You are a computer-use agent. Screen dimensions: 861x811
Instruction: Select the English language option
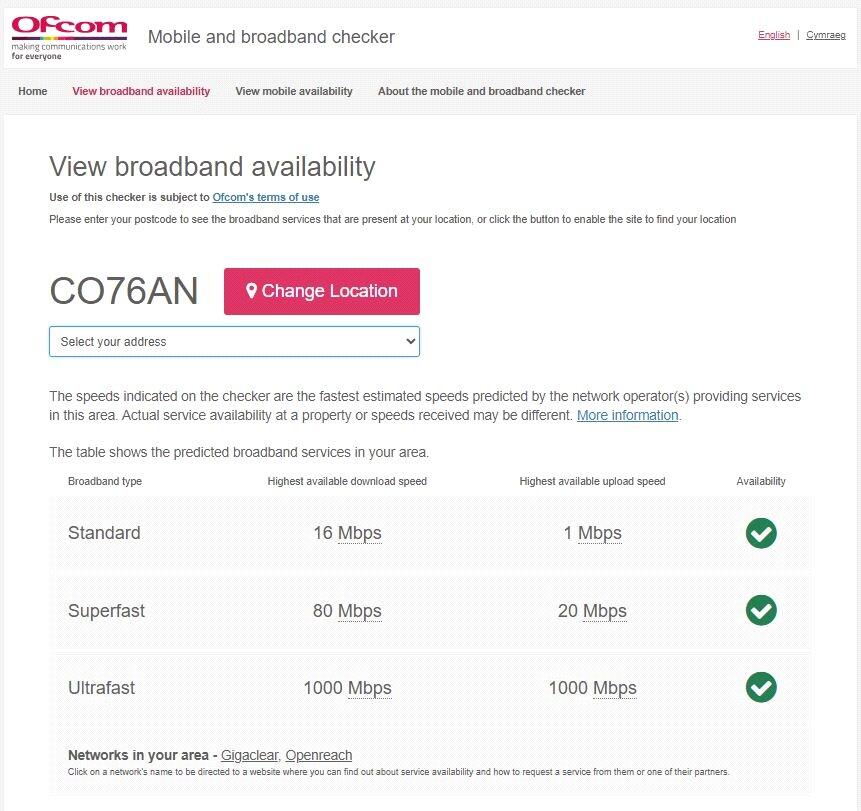click(x=774, y=34)
